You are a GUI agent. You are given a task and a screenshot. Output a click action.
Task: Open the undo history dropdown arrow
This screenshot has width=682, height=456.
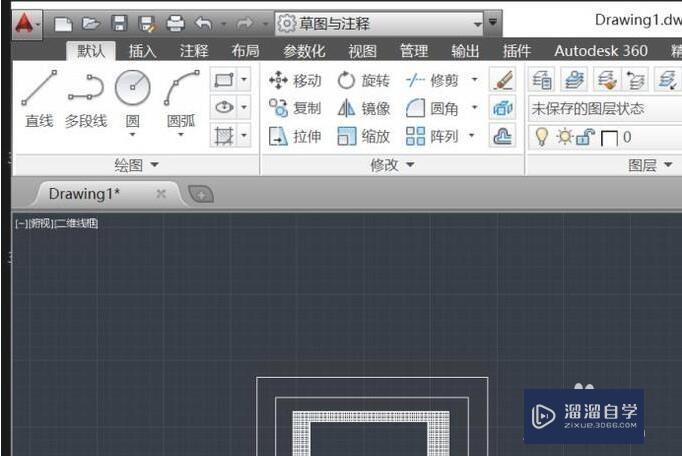[x=224, y=24]
